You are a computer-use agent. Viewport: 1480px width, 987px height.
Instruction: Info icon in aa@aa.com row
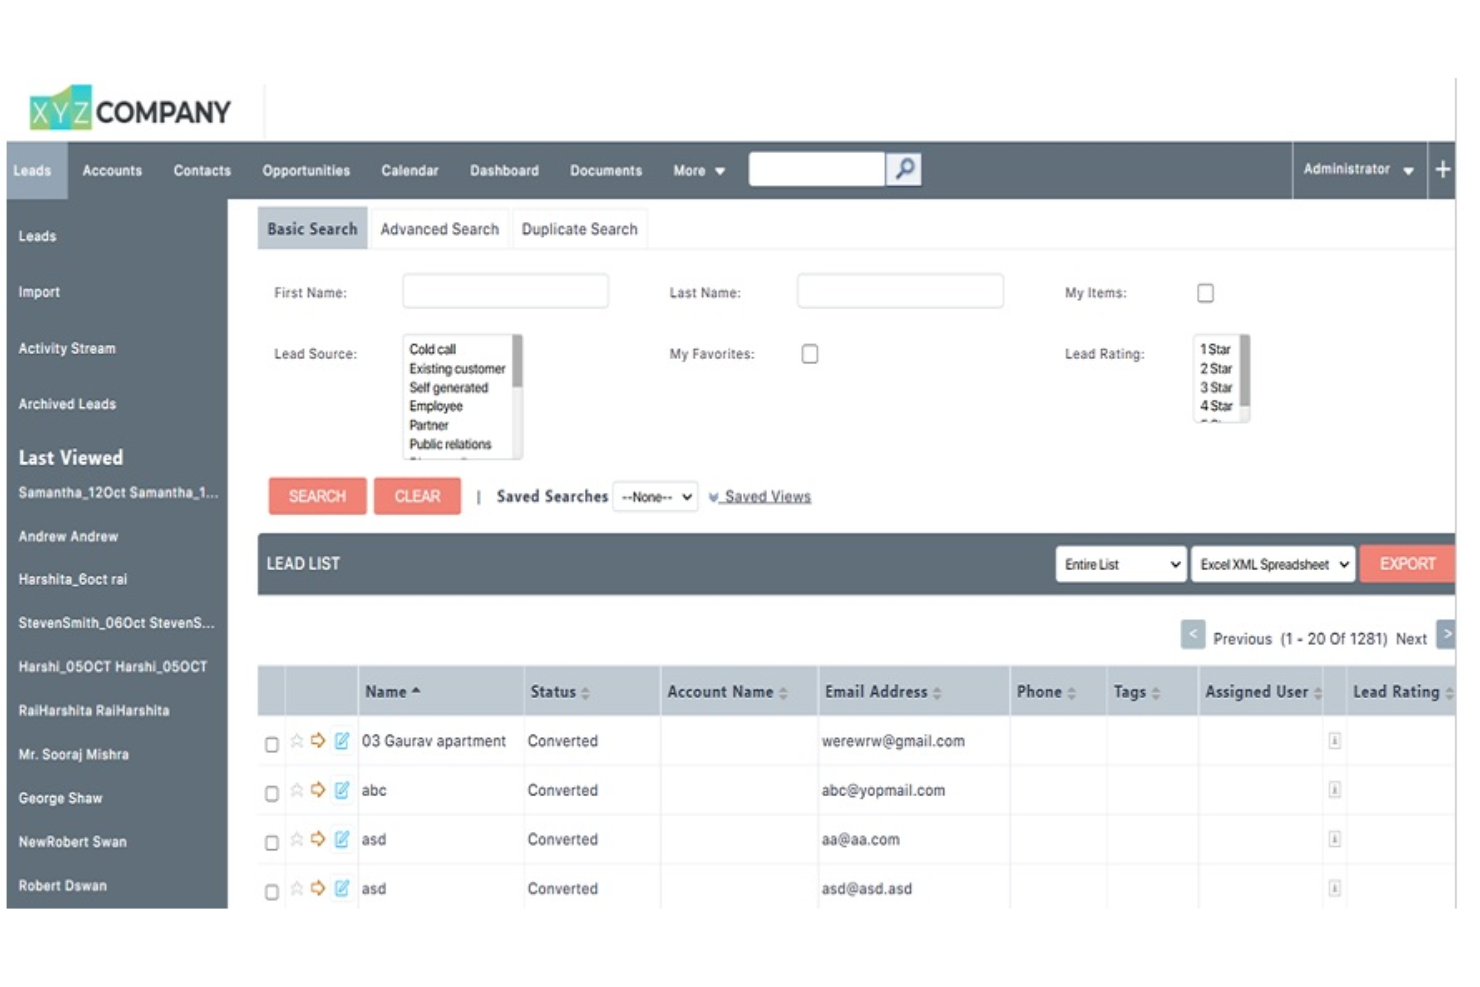tap(1334, 839)
